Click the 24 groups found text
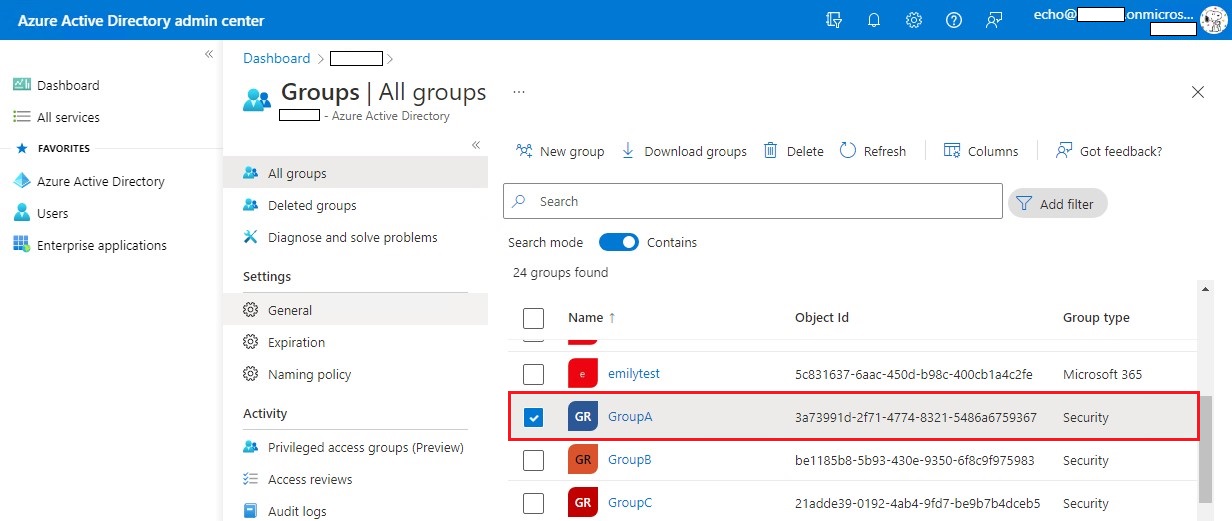Screen dimensions: 1232x521 [x=560, y=272]
